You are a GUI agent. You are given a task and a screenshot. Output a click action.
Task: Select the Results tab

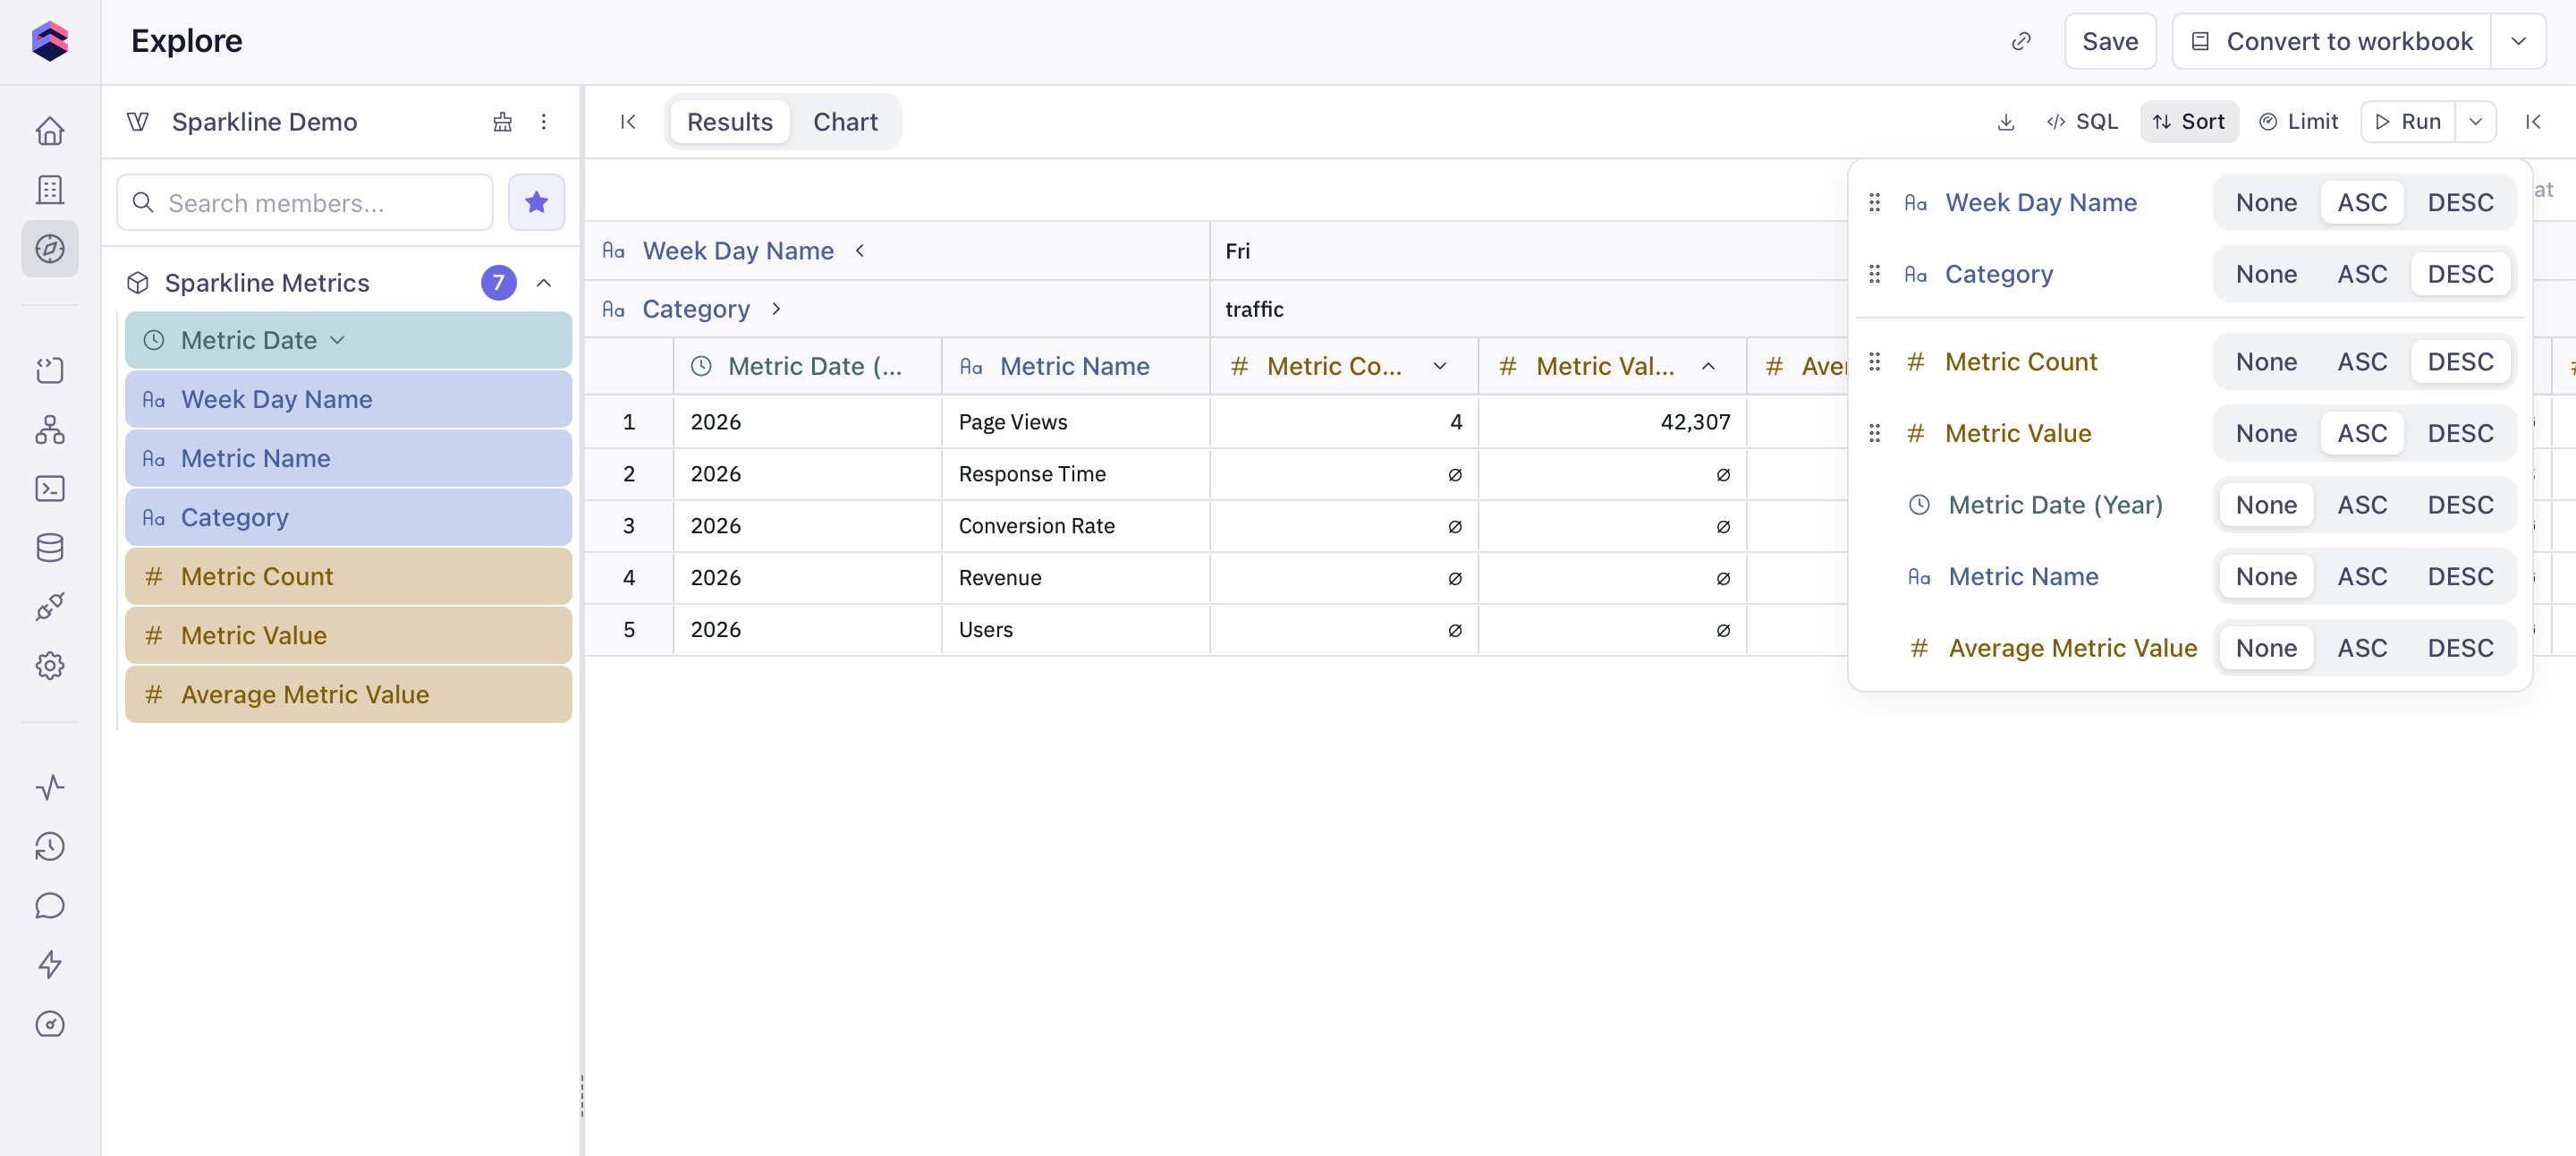point(730,122)
